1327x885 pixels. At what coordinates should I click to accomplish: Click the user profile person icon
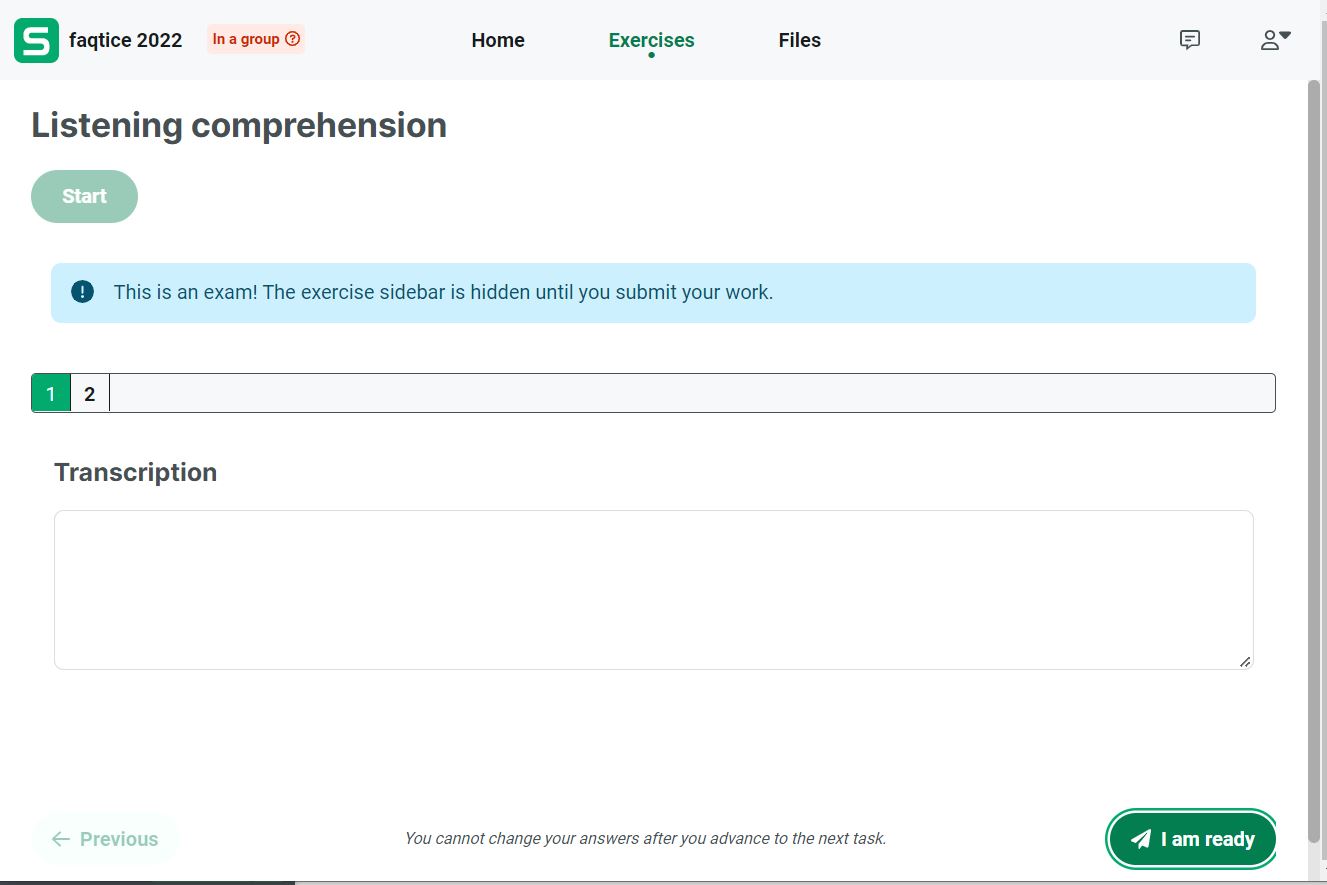pos(1269,40)
